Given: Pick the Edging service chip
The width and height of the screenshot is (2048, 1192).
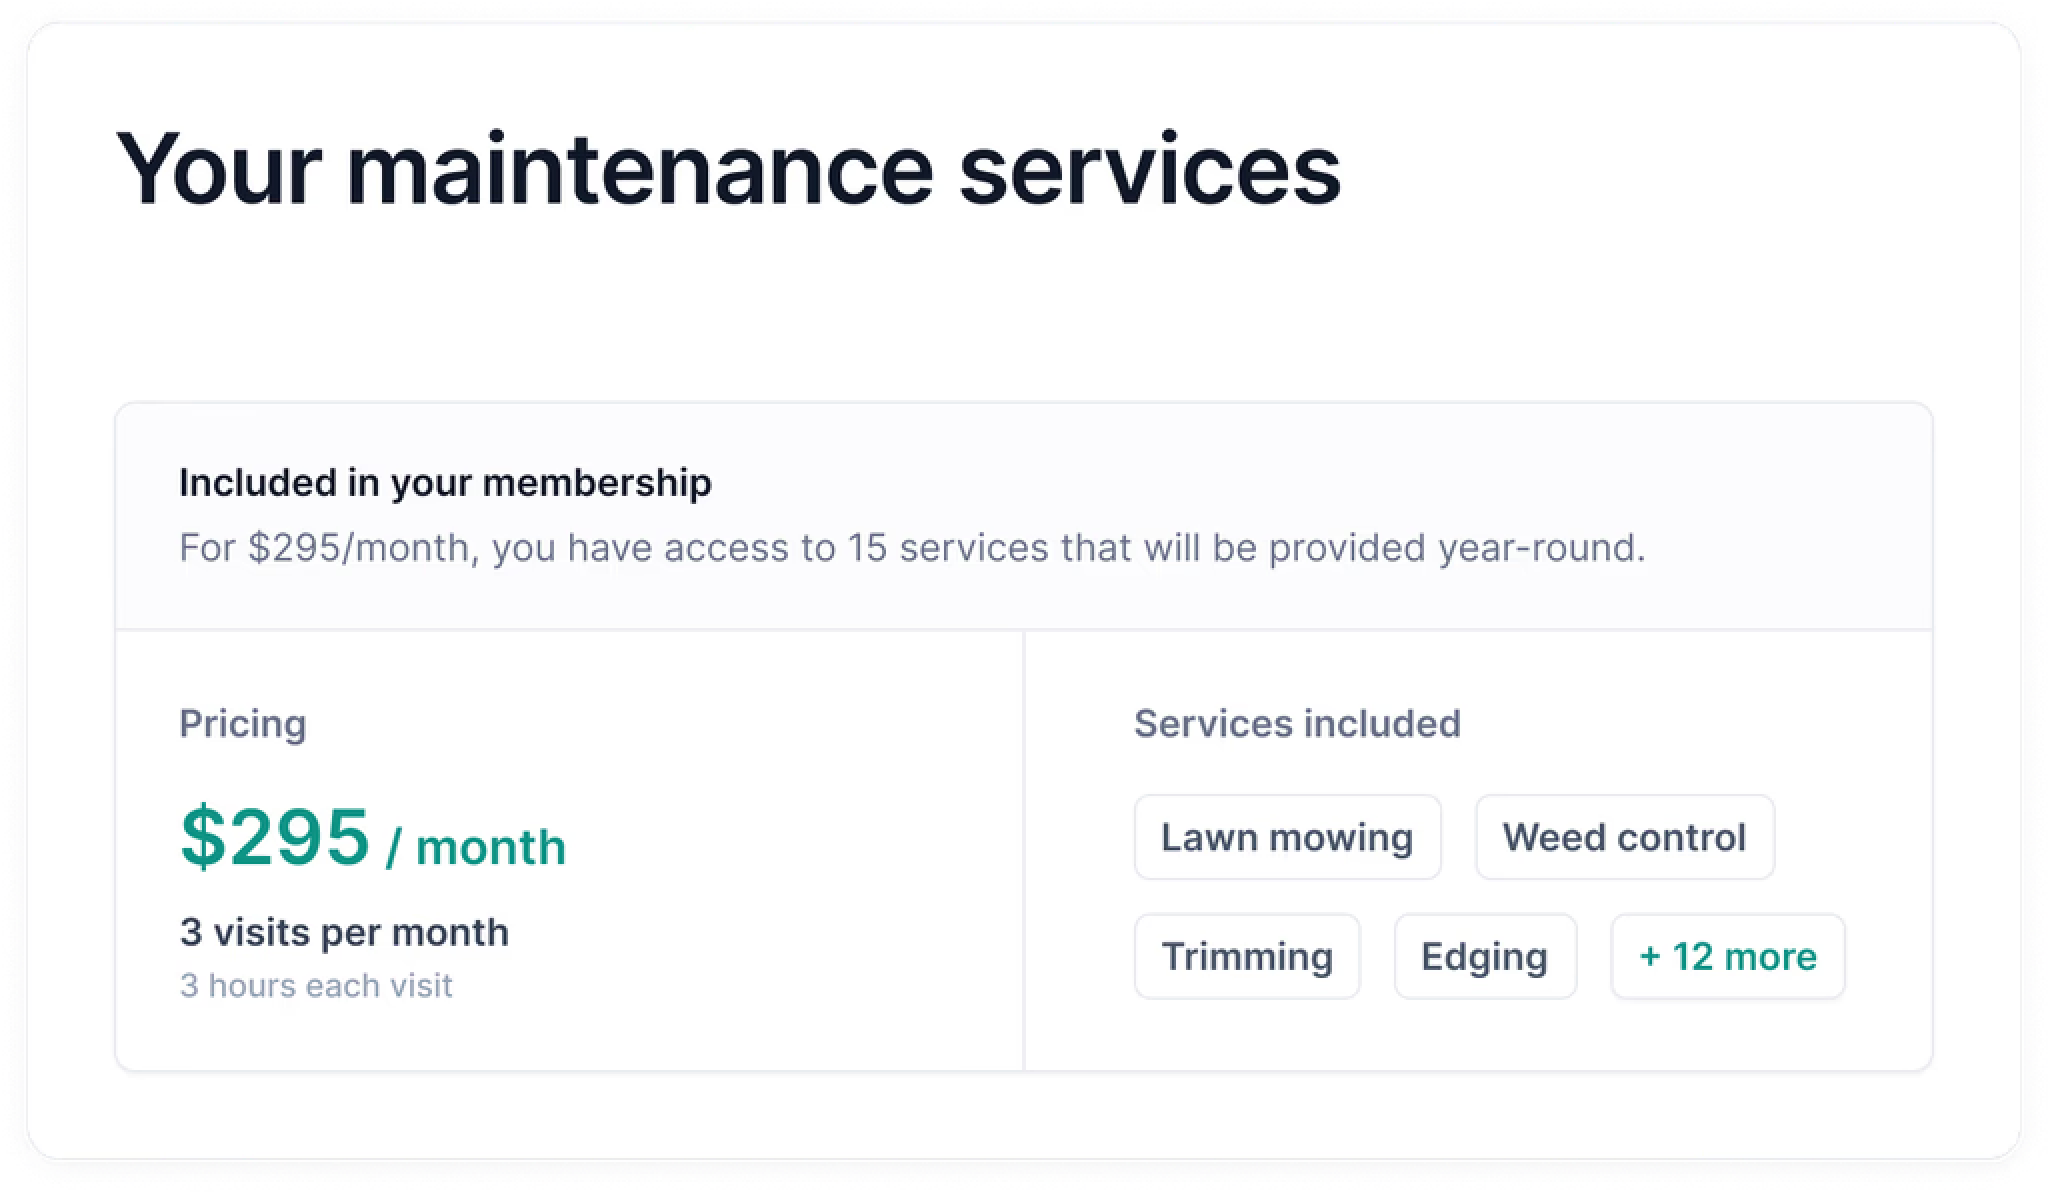Looking at the screenshot, I should point(1485,957).
